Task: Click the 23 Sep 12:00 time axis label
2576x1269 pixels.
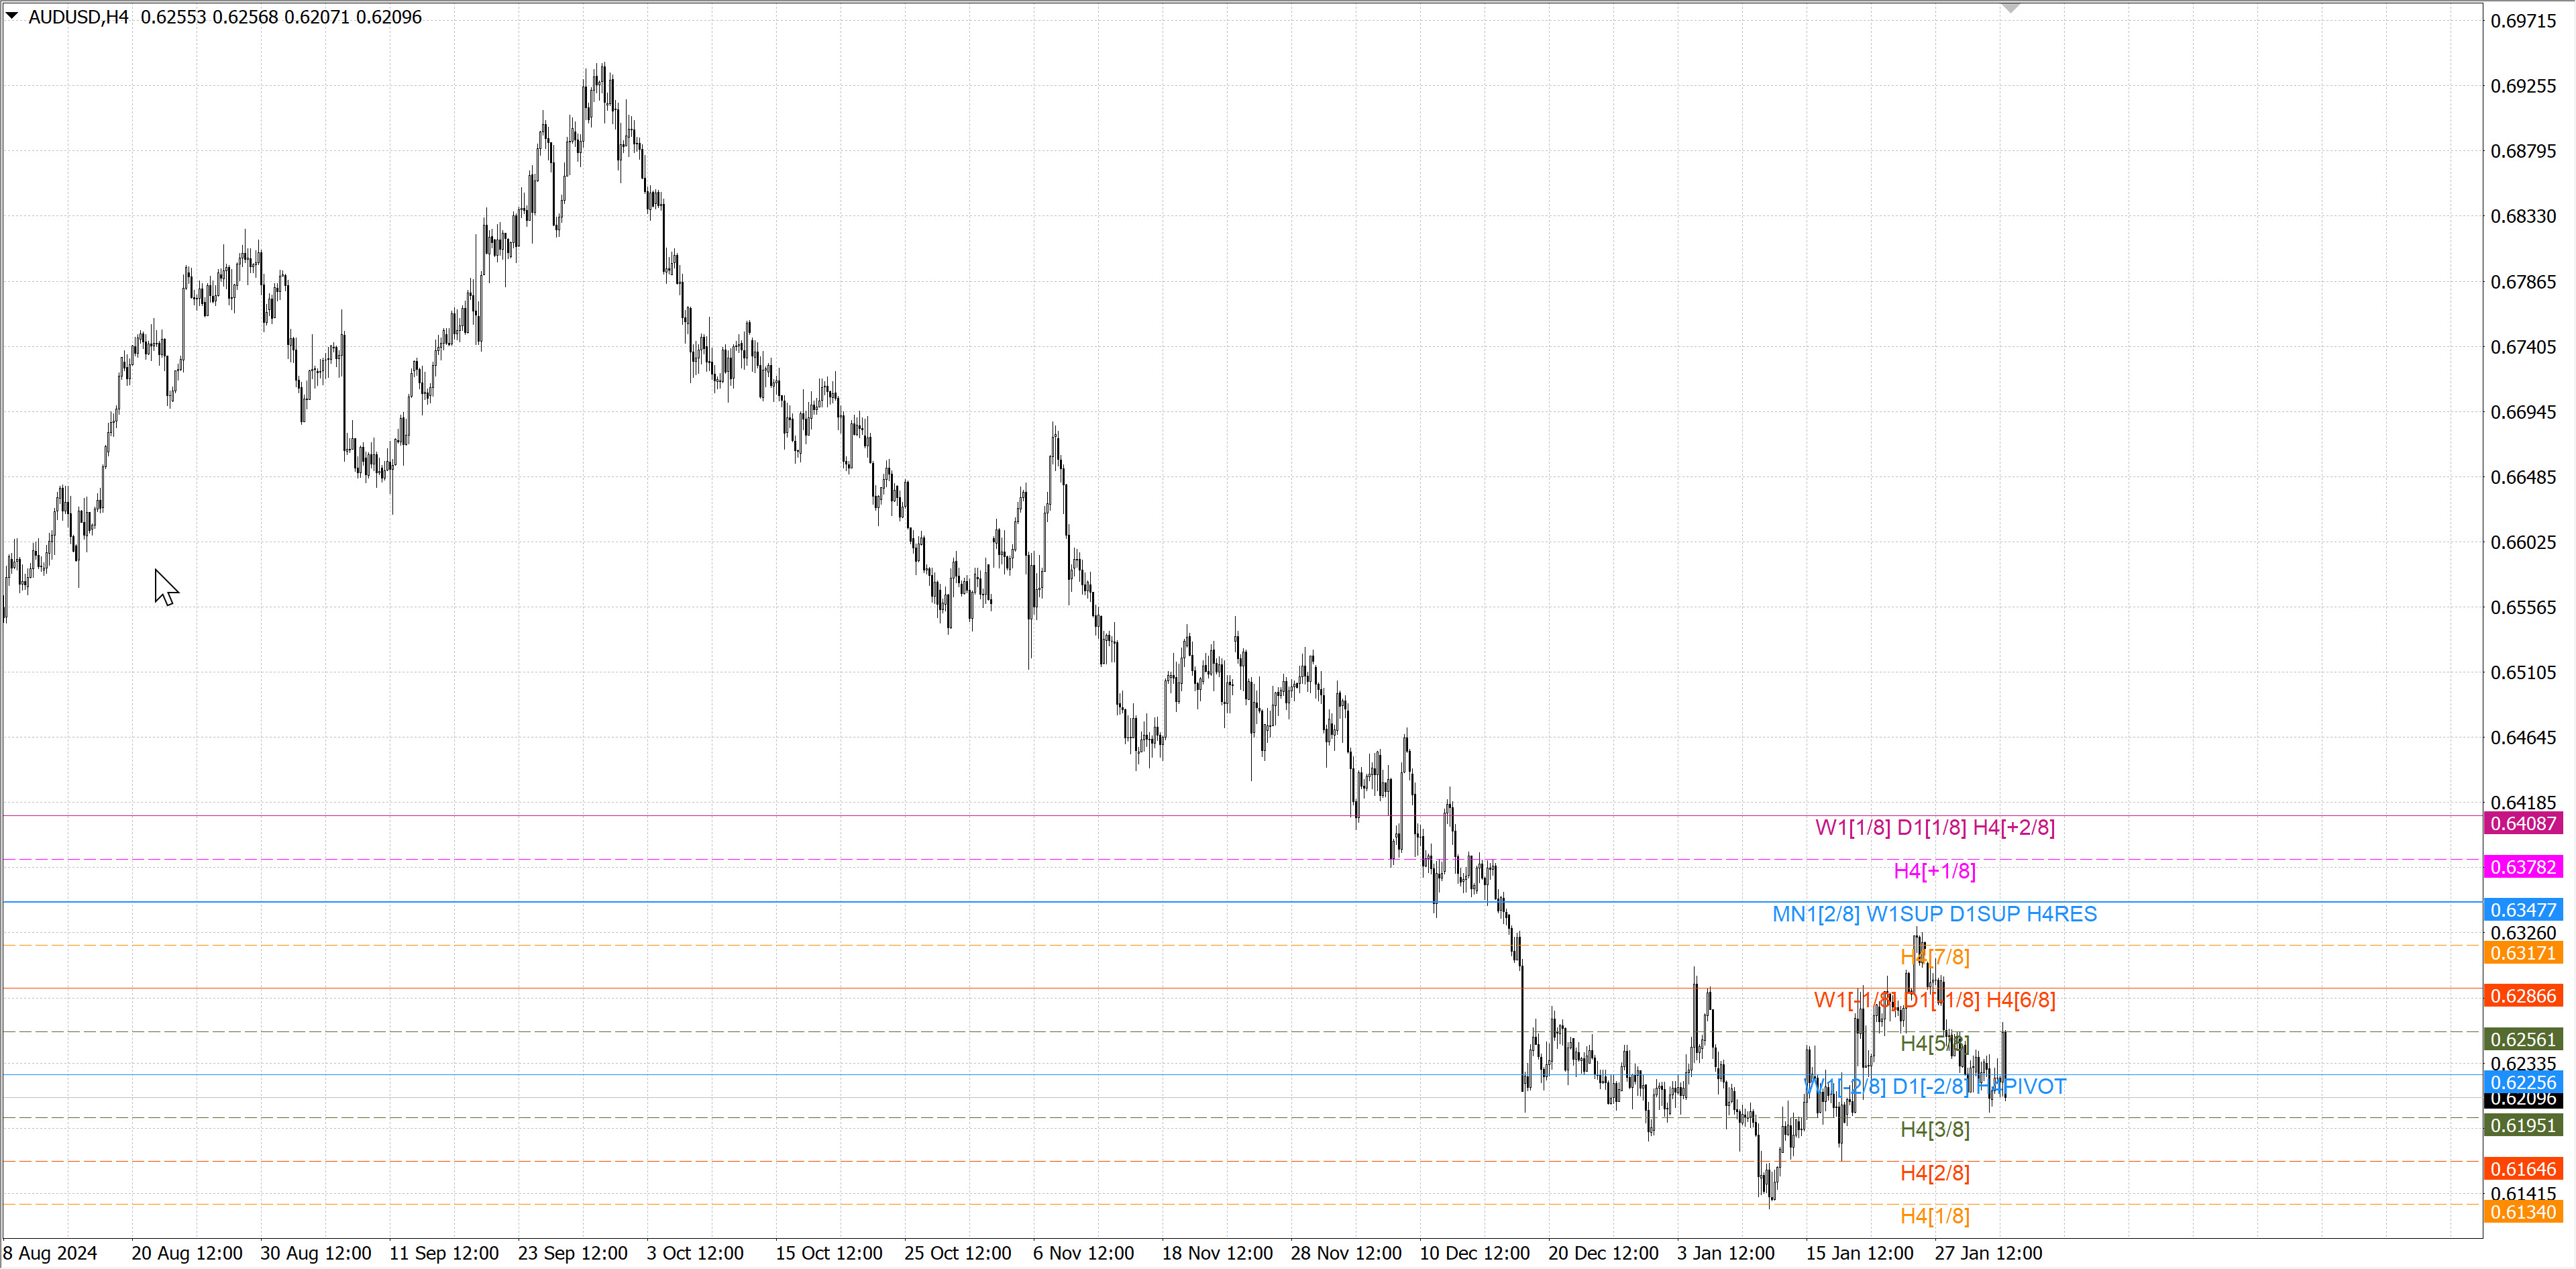Action: pos(572,1253)
